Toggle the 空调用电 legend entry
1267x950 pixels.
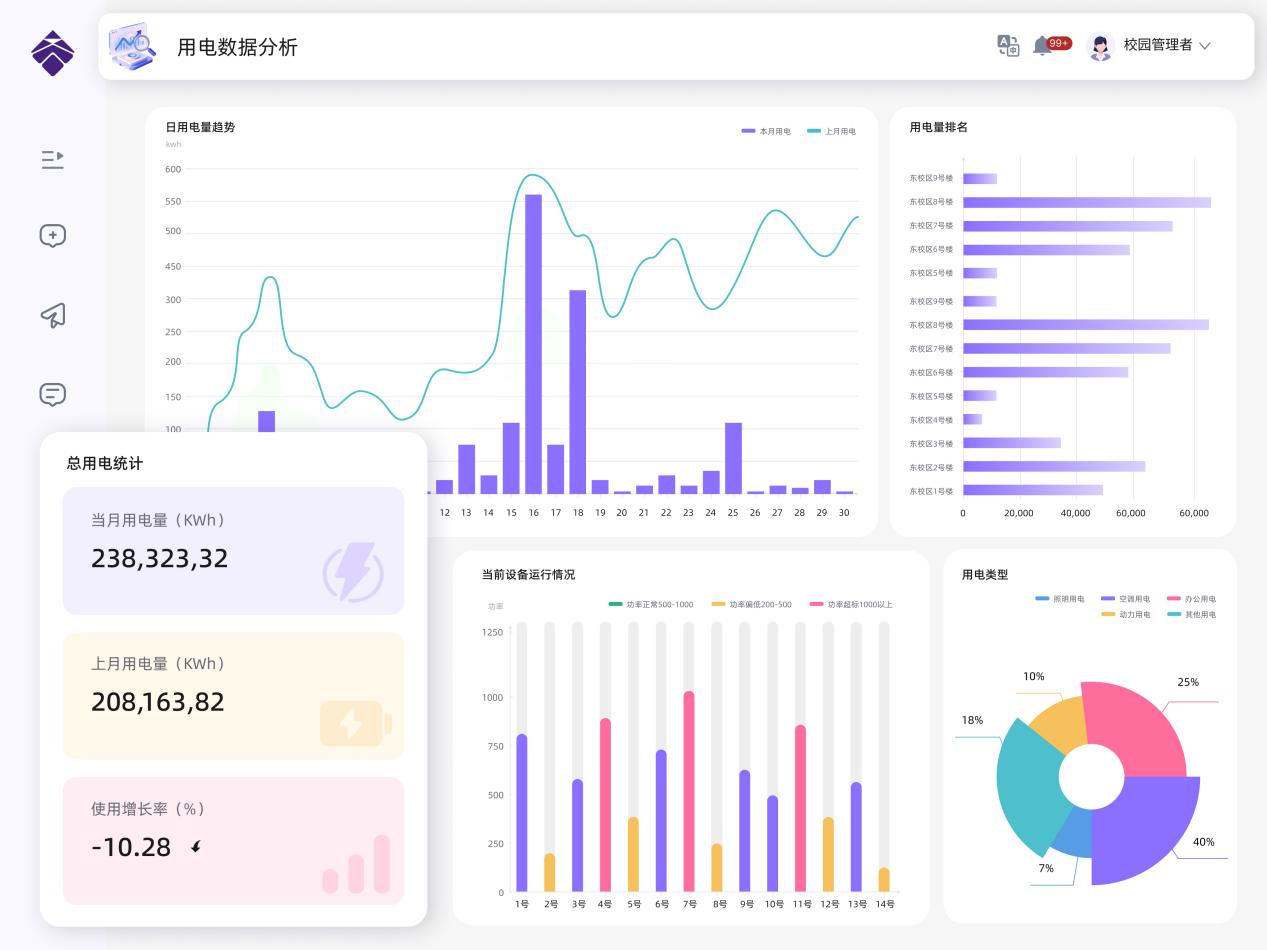click(x=1126, y=599)
